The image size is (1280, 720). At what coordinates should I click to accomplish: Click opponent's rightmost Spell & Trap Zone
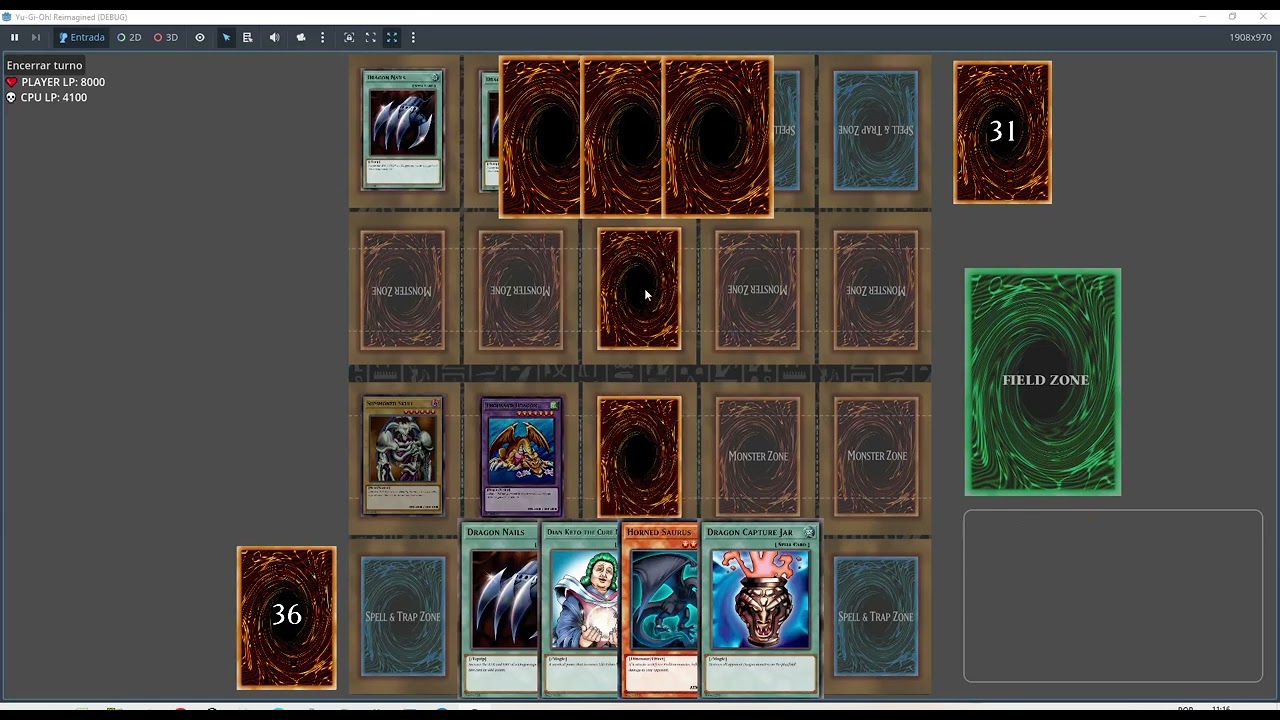[x=876, y=130]
